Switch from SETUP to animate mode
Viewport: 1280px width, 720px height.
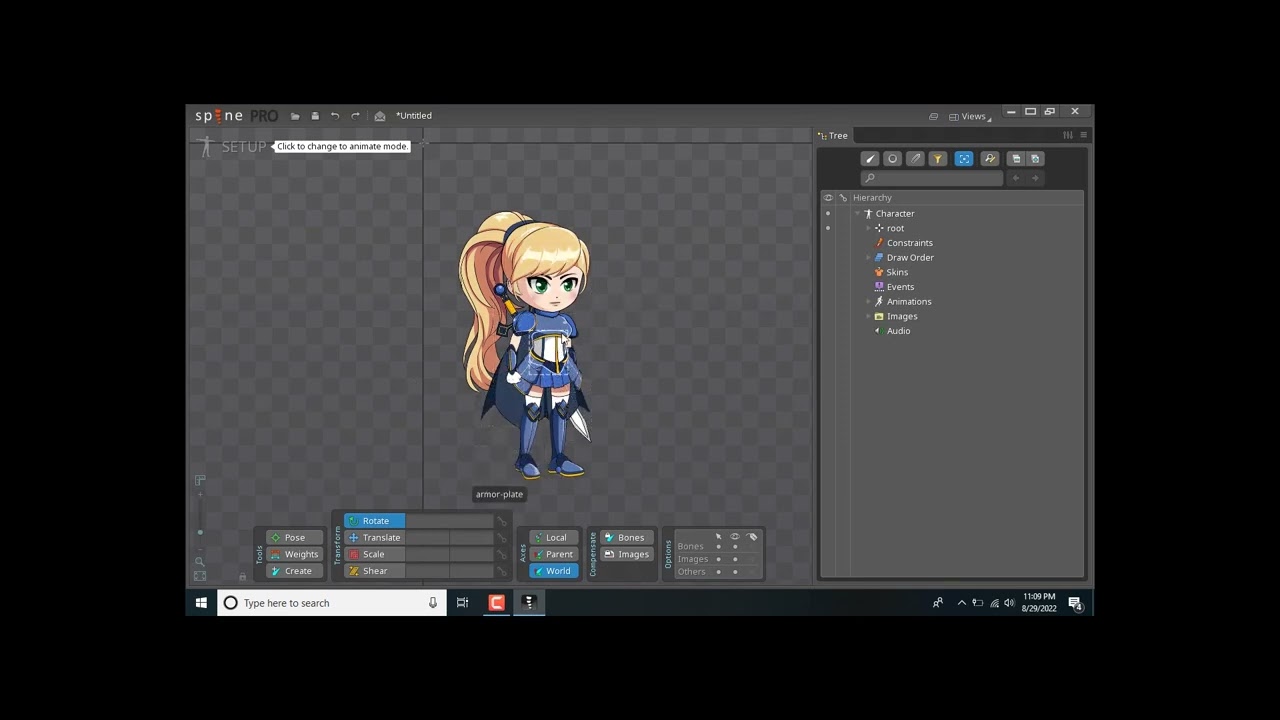[x=232, y=147]
